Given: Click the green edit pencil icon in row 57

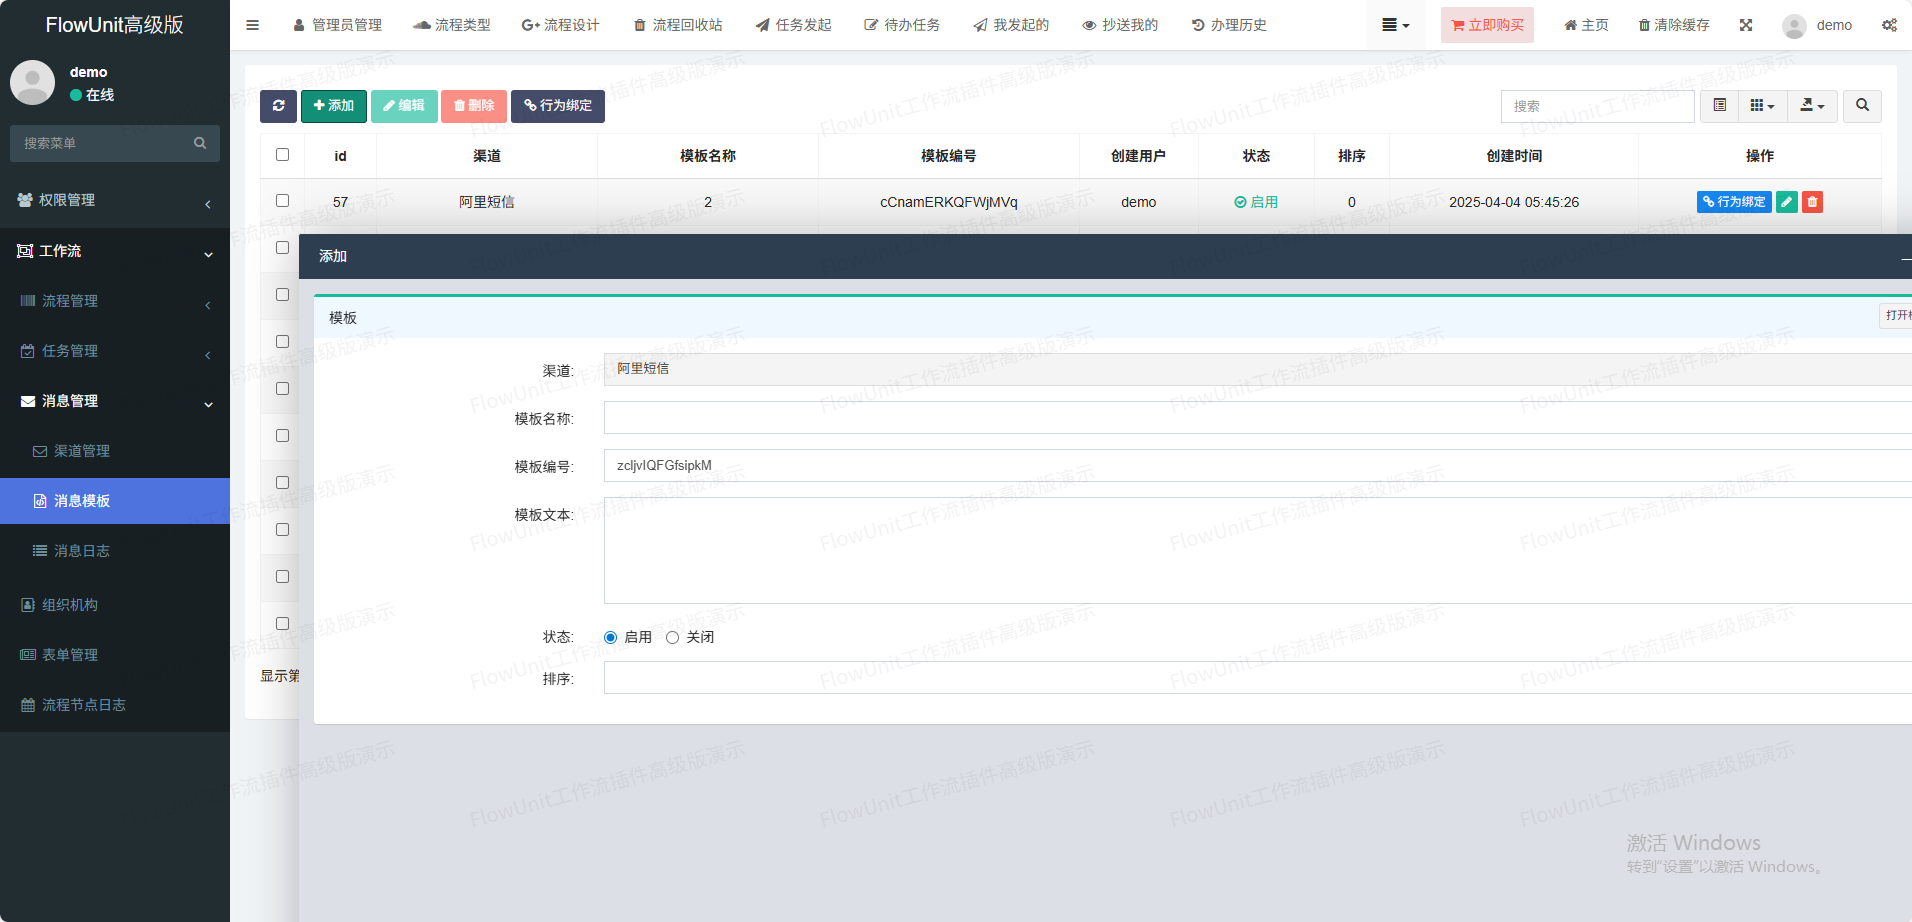Looking at the screenshot, I should (x=1786, y=202).
